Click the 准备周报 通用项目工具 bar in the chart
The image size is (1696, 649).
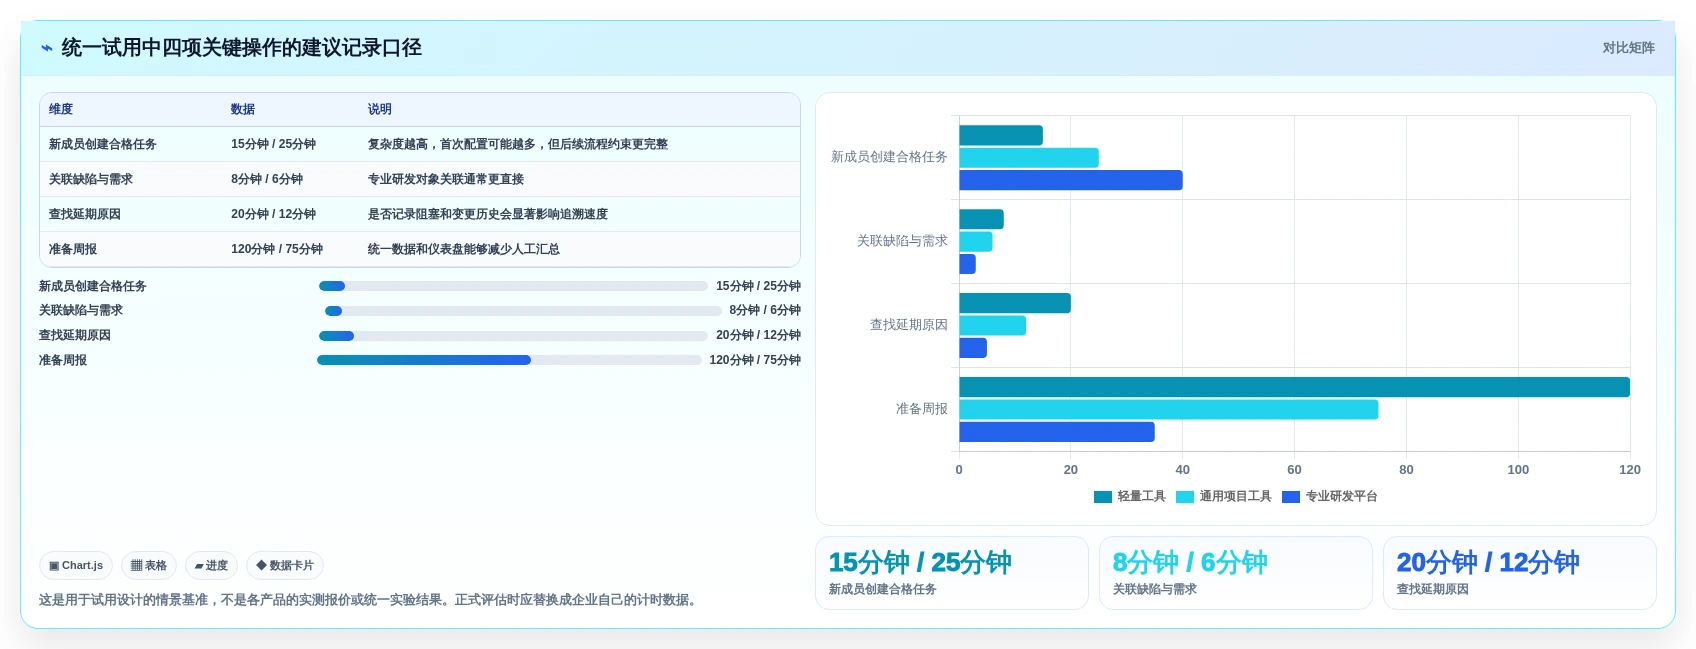click(x=1169, y=409)
